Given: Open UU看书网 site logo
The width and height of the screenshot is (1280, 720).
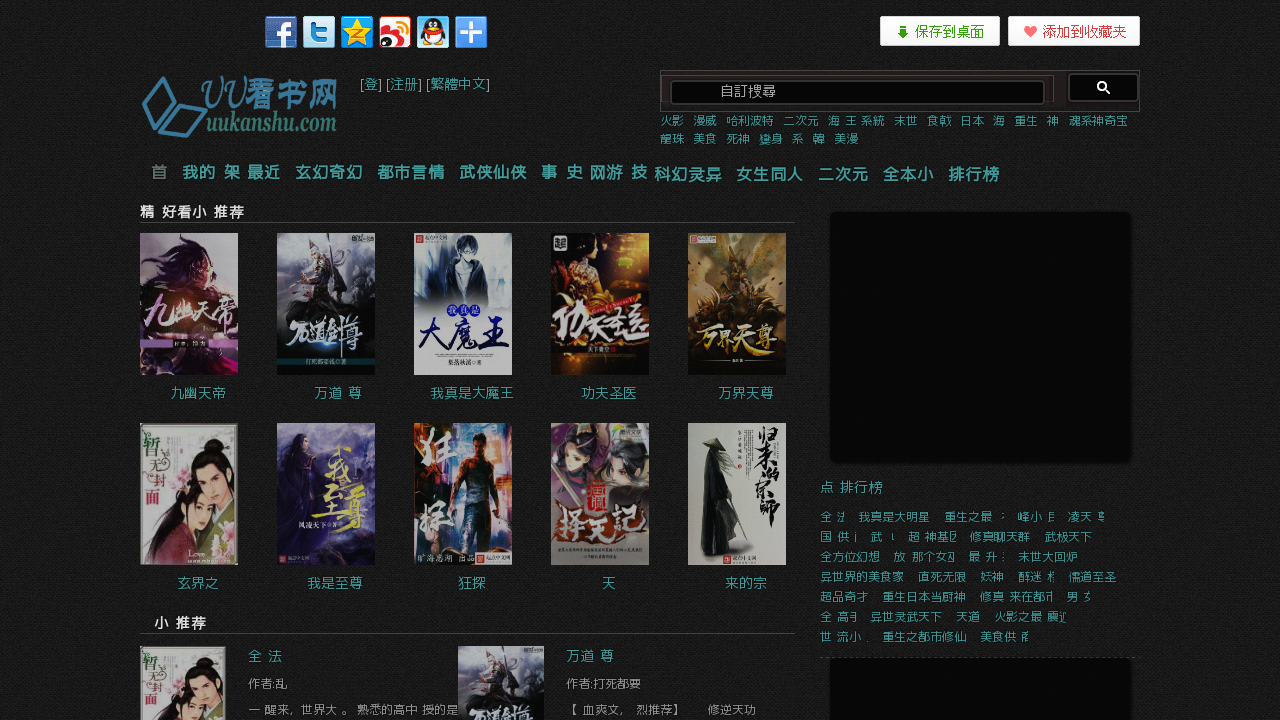Looking at the screenshot, I should click(x=239, y=106).
